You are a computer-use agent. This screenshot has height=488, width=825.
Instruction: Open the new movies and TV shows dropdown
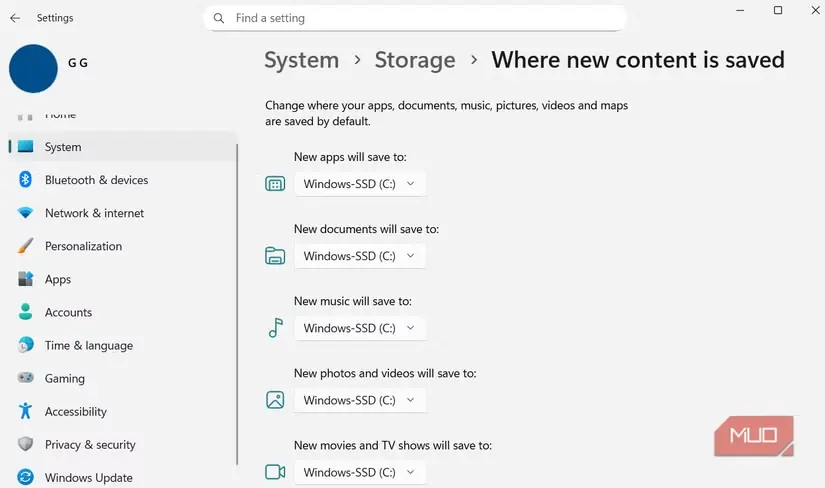tap(360, 472)
